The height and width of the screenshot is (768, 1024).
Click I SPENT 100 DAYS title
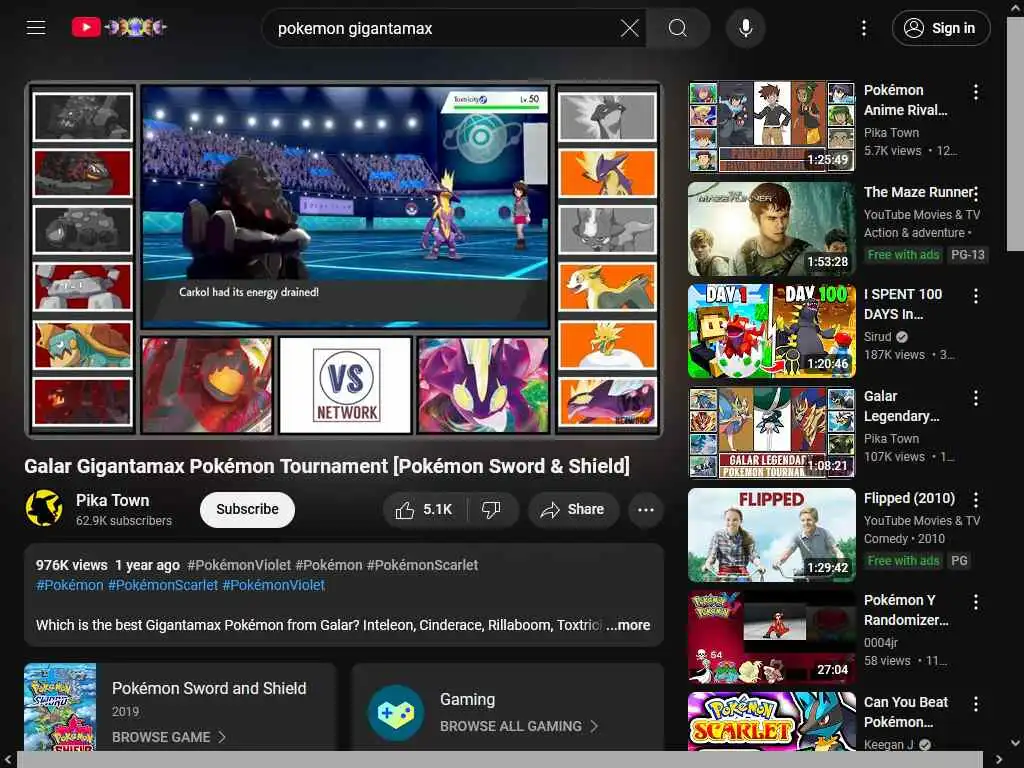(x=903, y=304)
